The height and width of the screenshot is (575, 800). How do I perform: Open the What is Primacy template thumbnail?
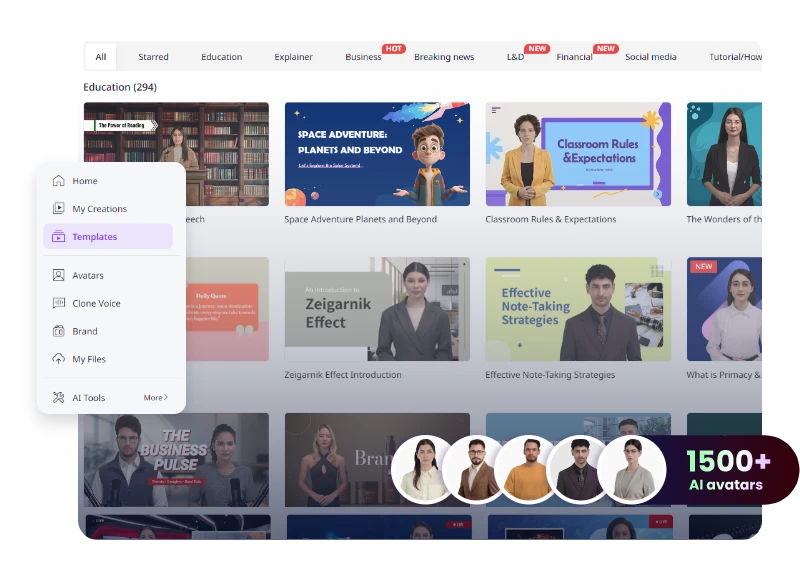pyautogui.click(x=724, y=309)
